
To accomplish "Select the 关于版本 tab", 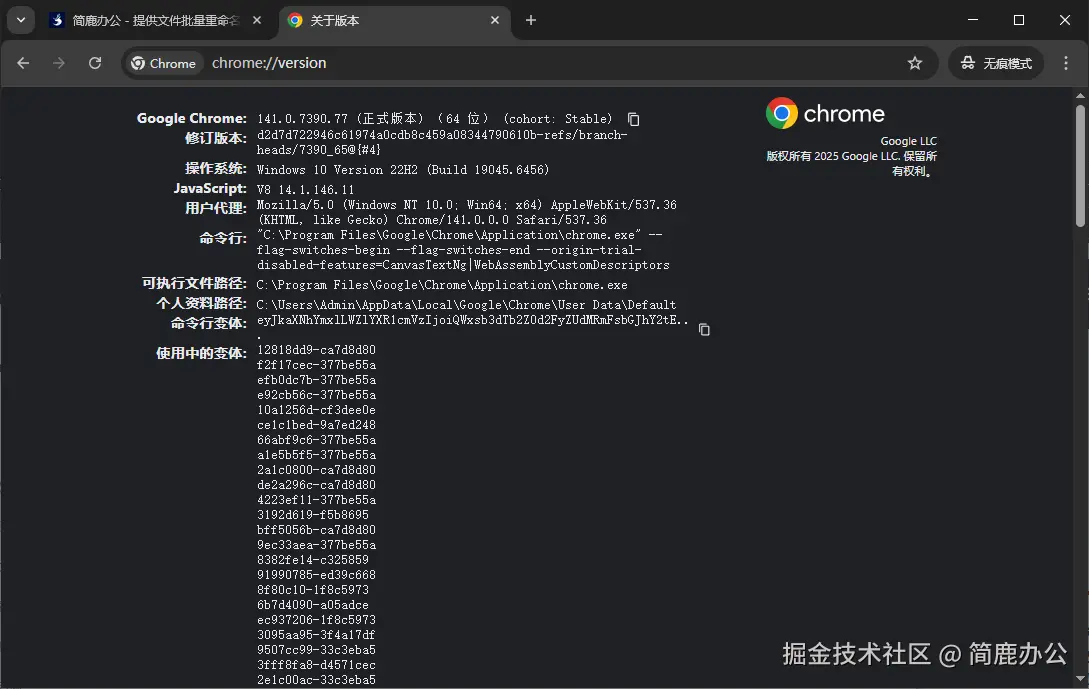I will click(x=394, y=21).
